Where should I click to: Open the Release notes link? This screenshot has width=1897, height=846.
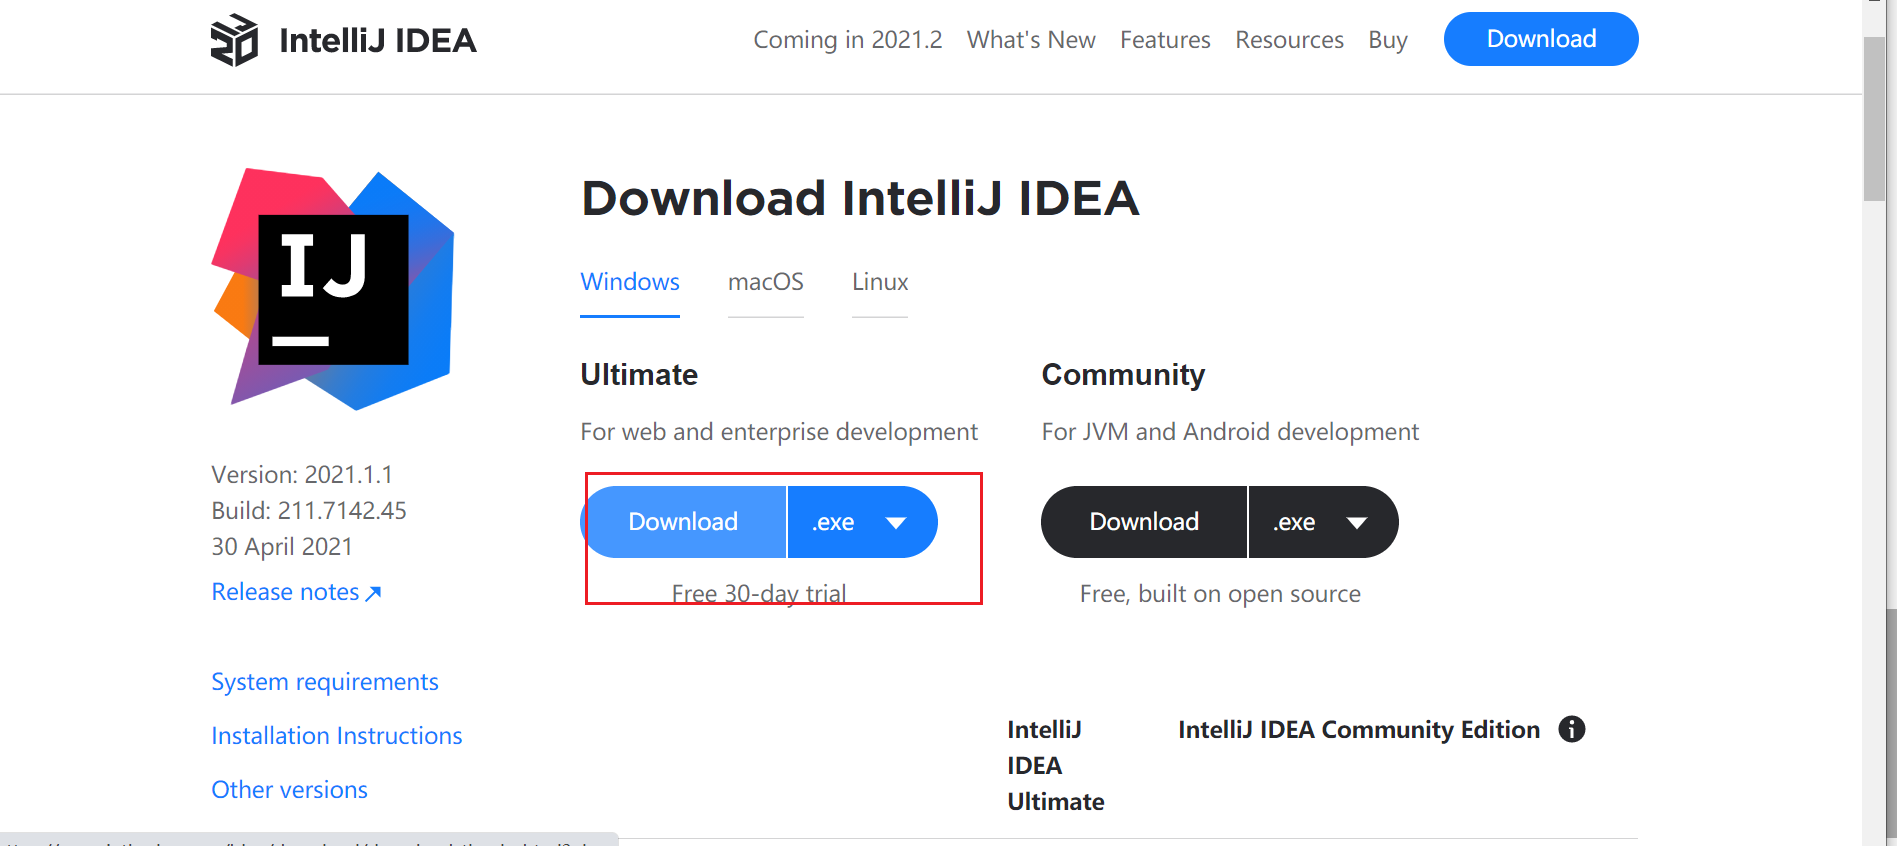click(296, 592)
